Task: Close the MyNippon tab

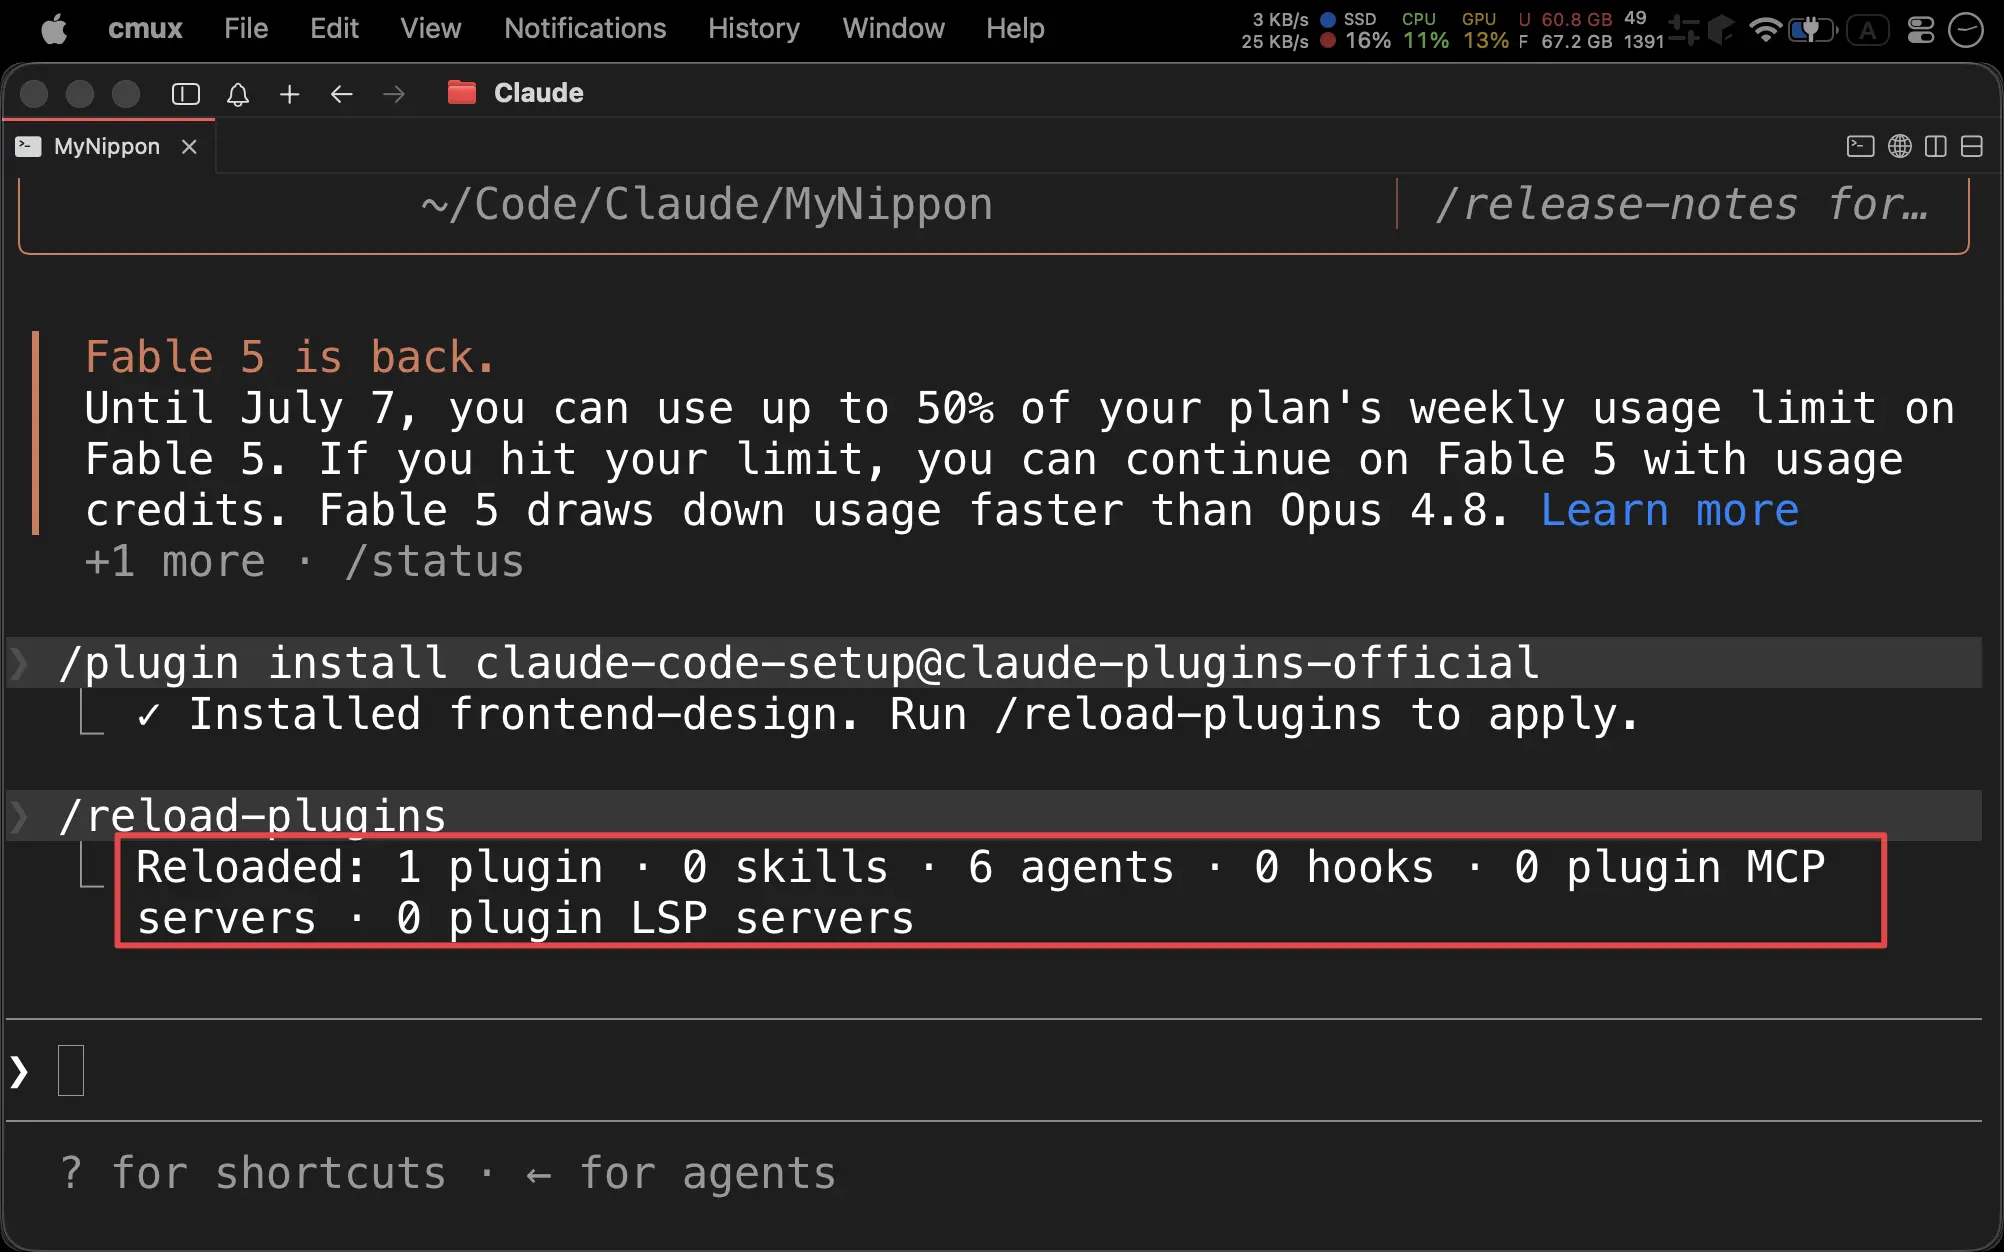Action: 189,146
